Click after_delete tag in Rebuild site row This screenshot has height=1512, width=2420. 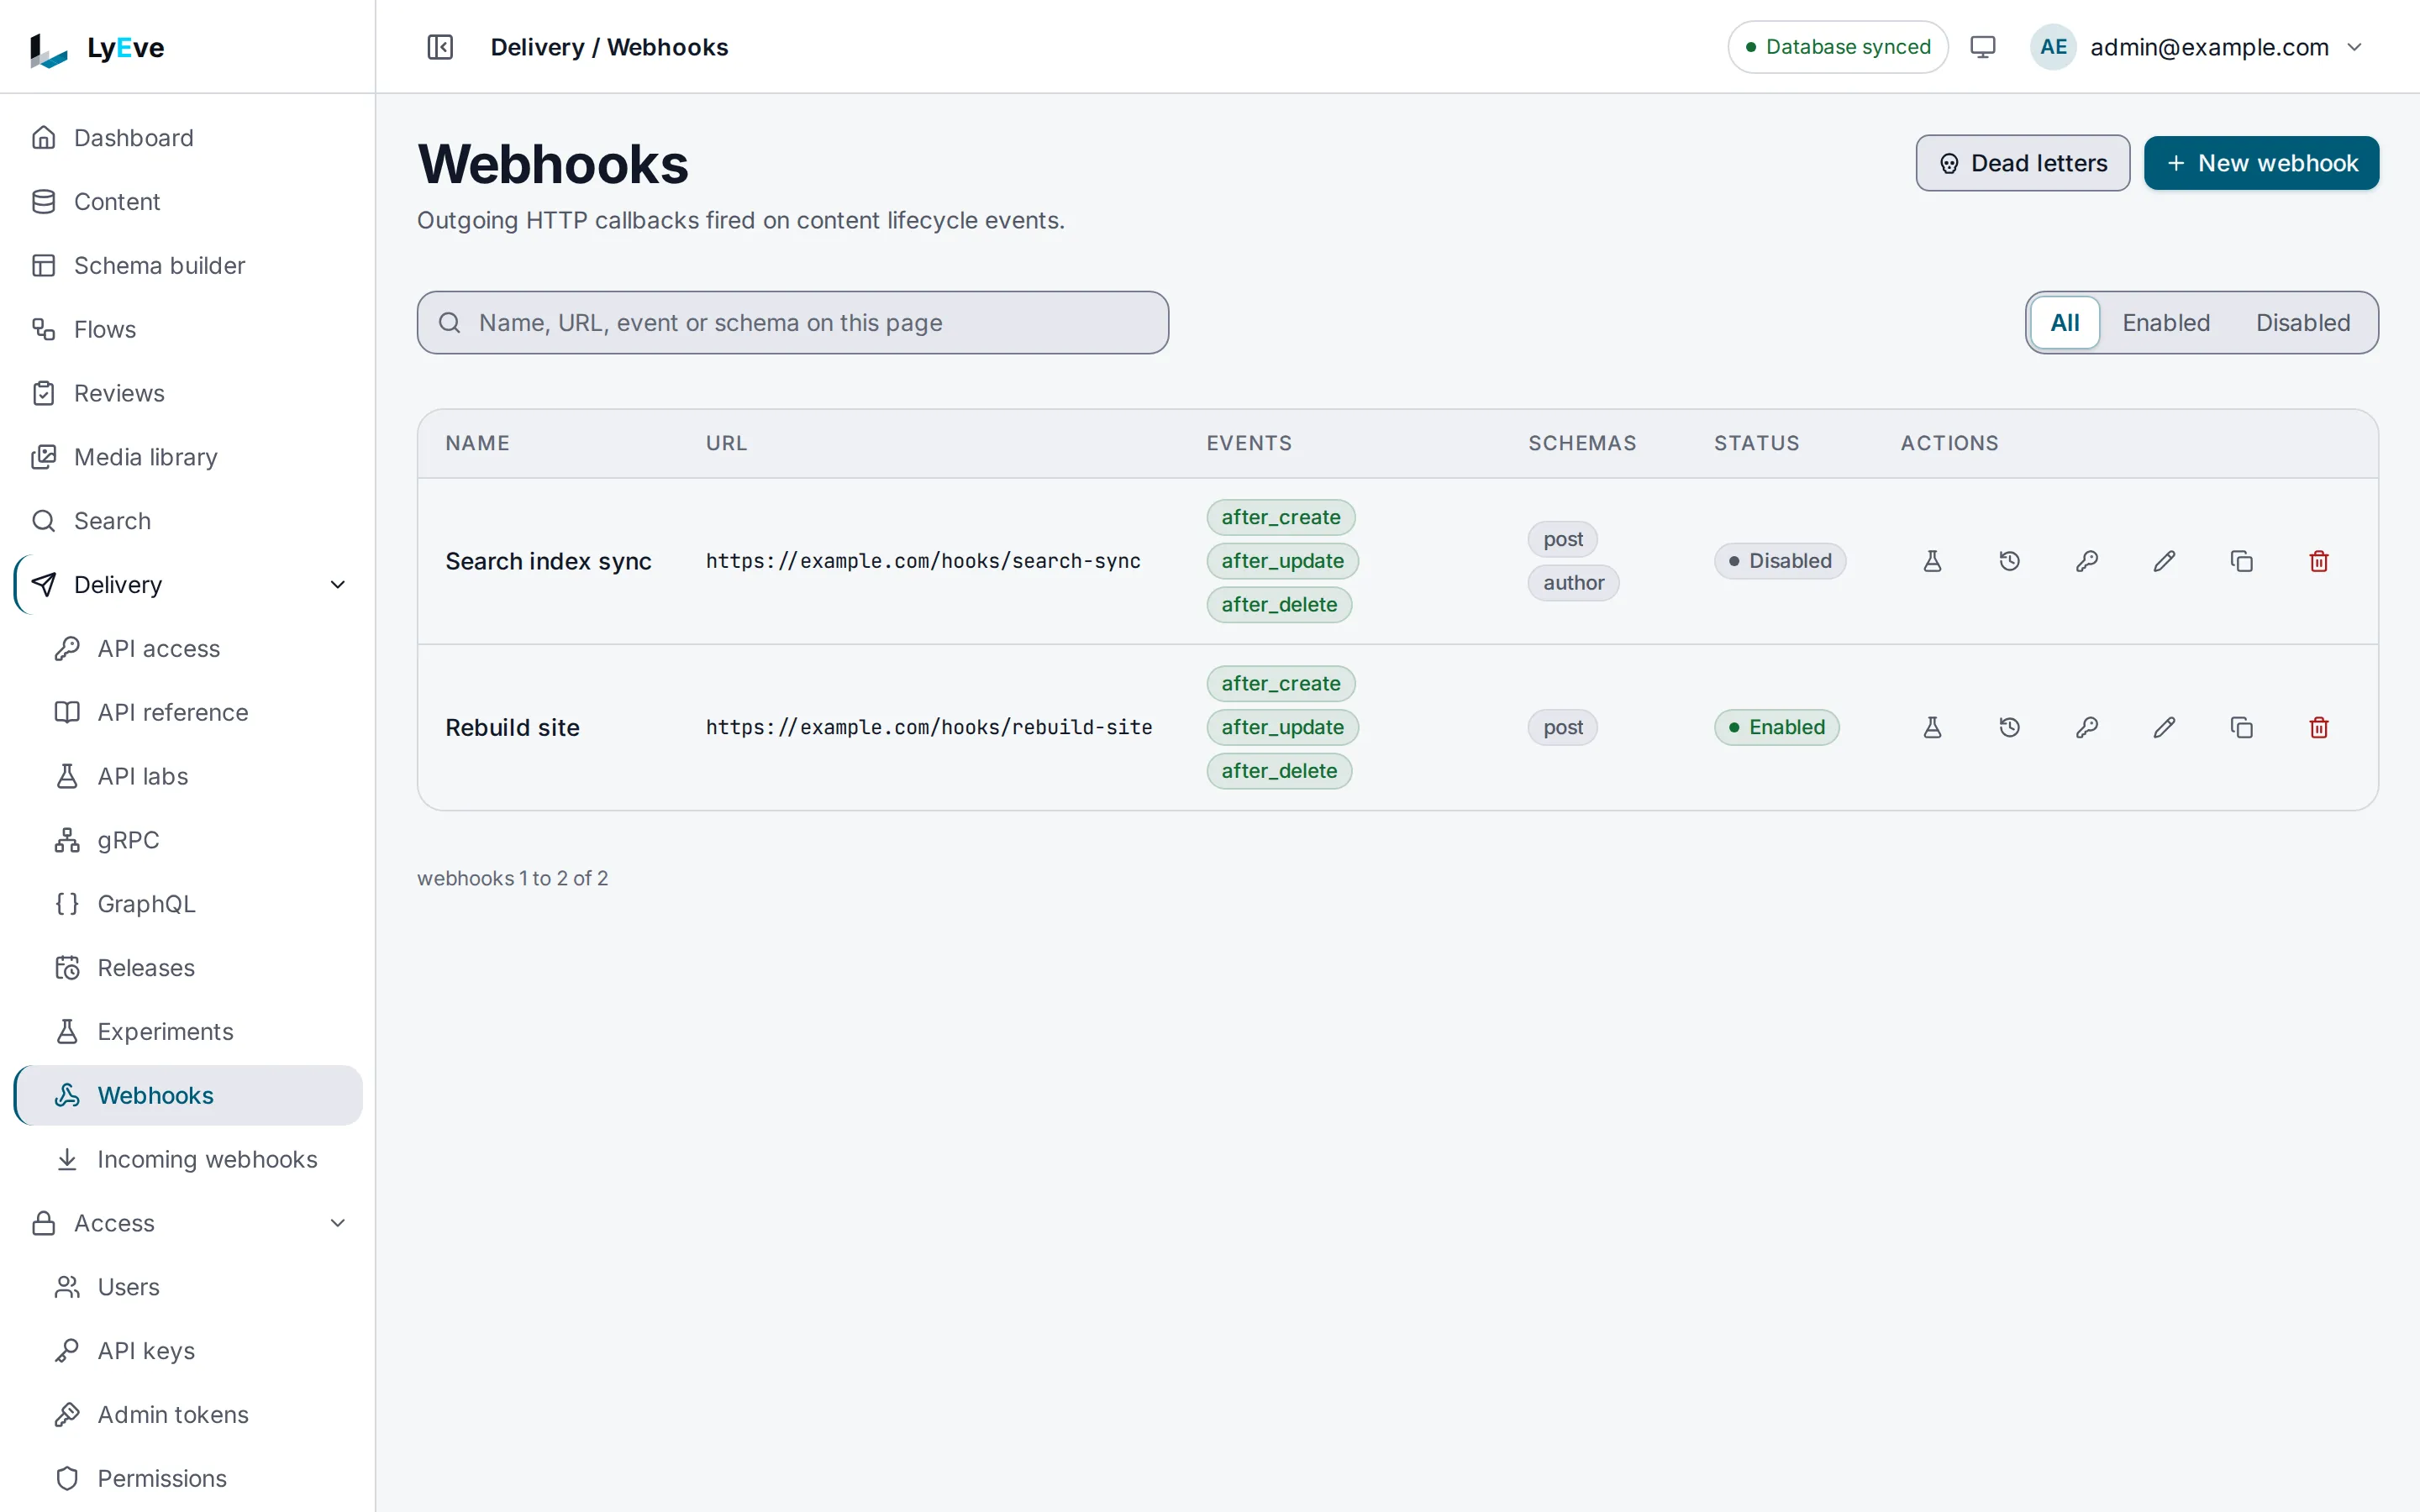[1279, 771]
